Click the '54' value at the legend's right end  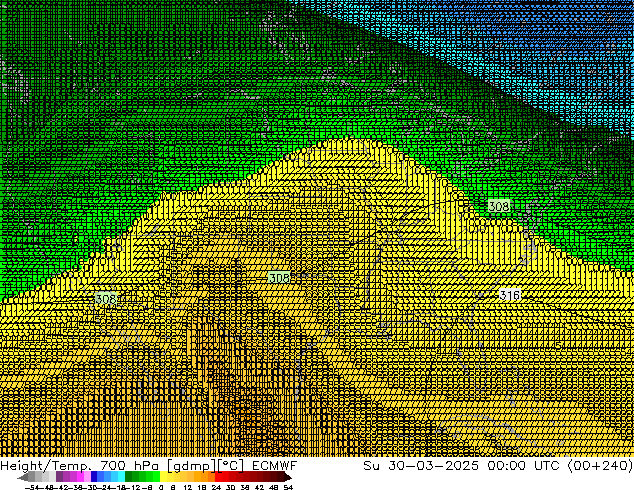288,487
